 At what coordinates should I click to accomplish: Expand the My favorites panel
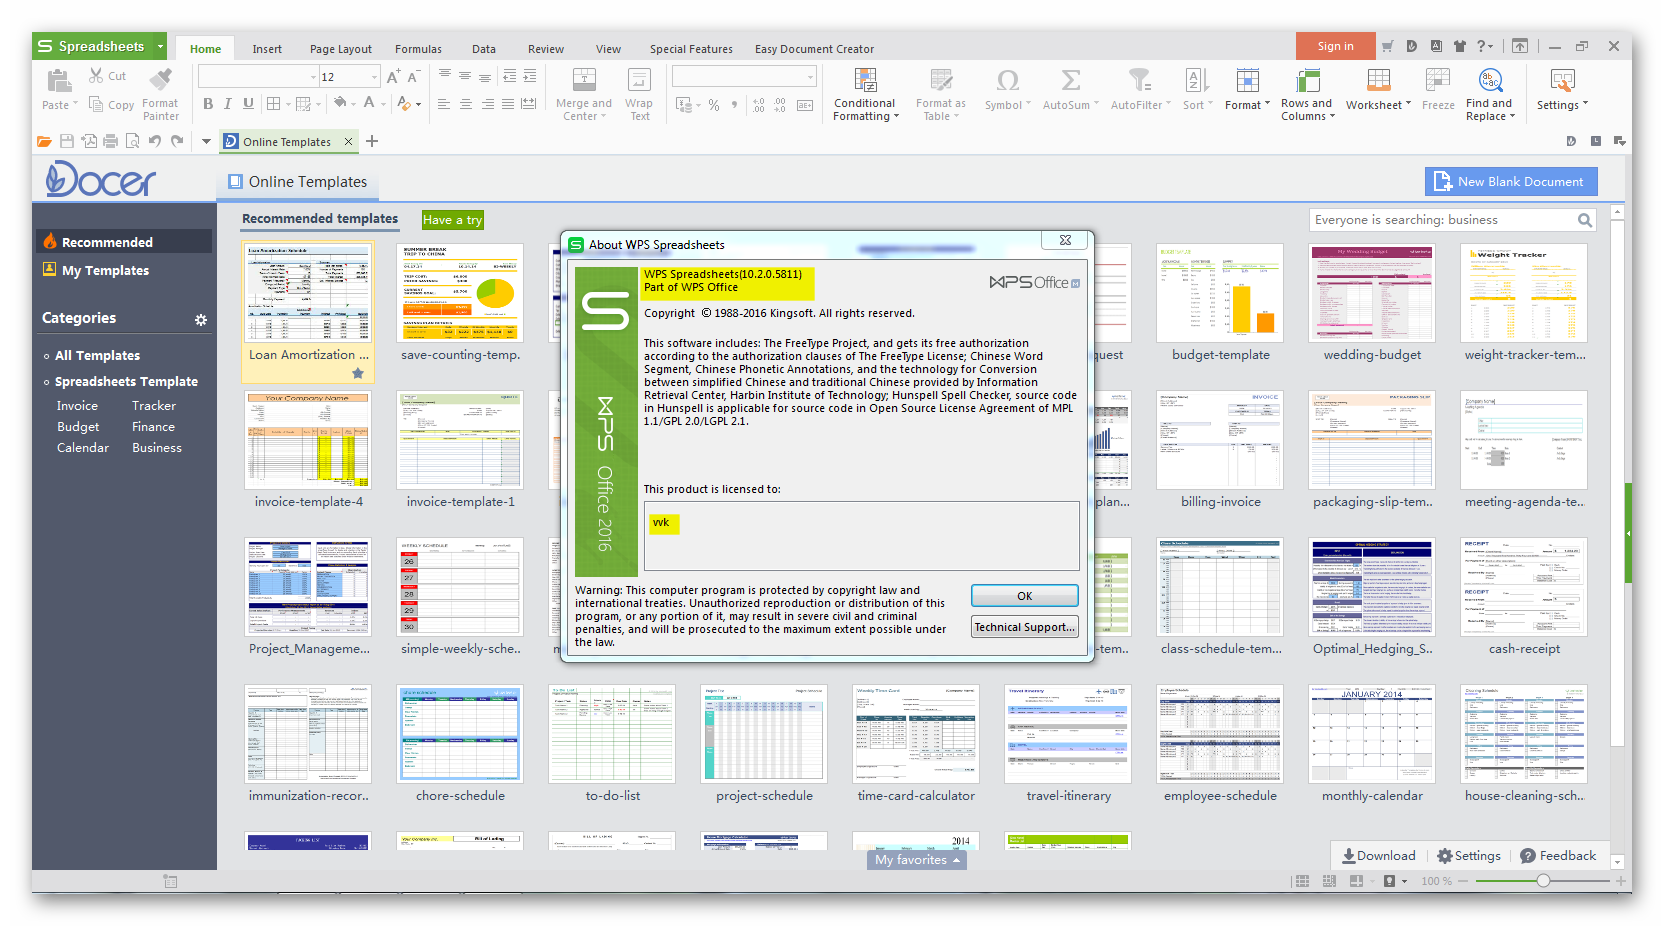click(x=917, y=860)
